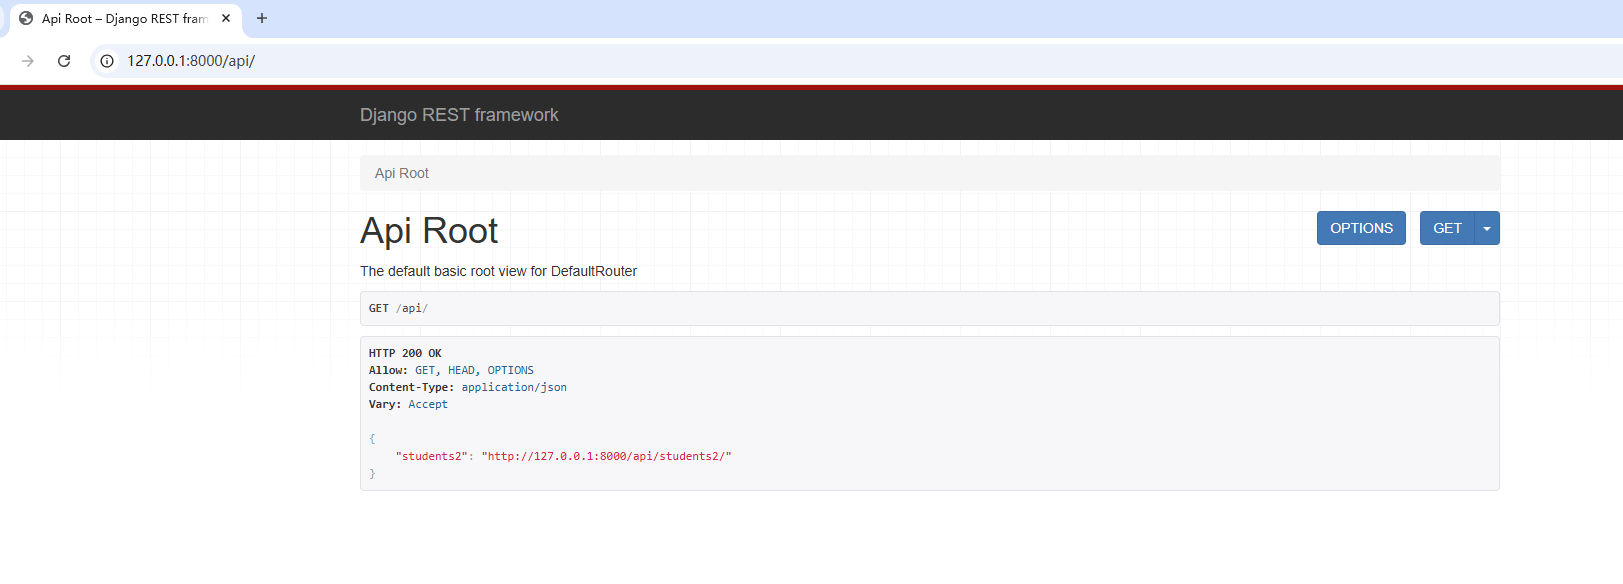Click the "Vary: Accept" header line
Viewport: 1623px width, 584px height.
tap(408, 404)
